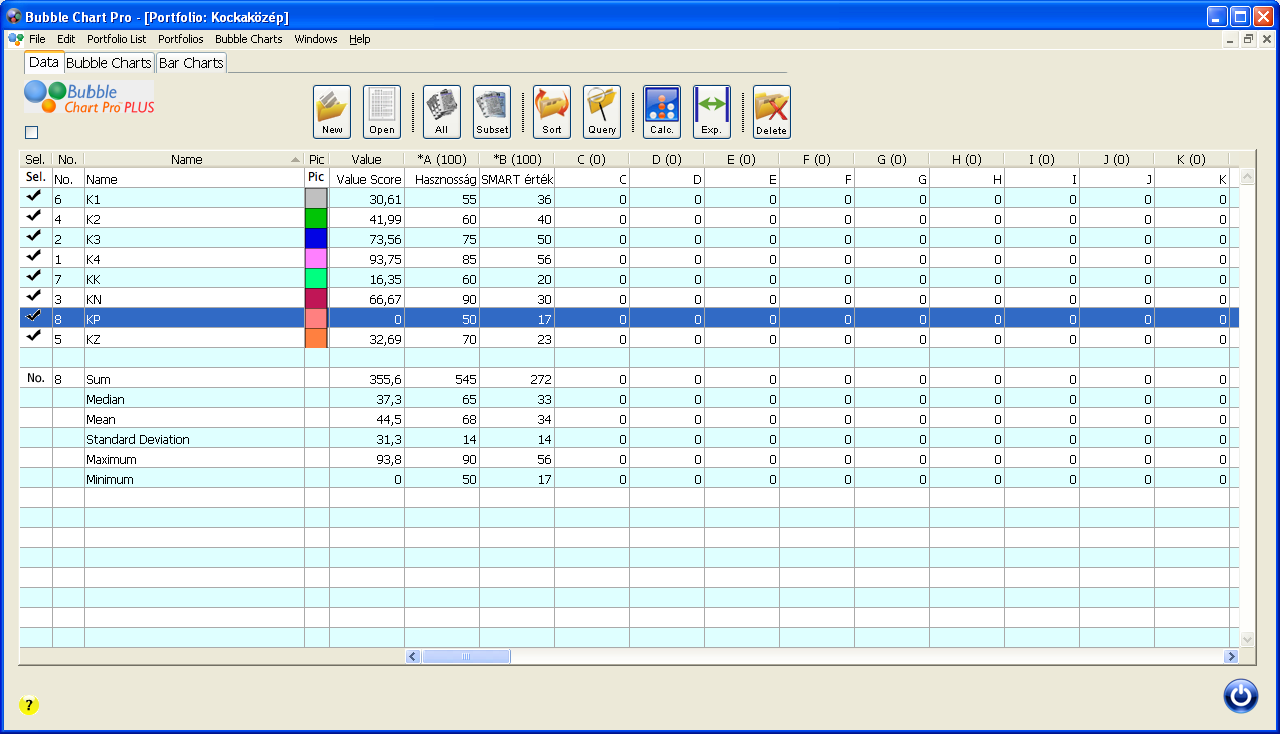
Task: Click the Open toolbar icon
Action: coord(382,111)
